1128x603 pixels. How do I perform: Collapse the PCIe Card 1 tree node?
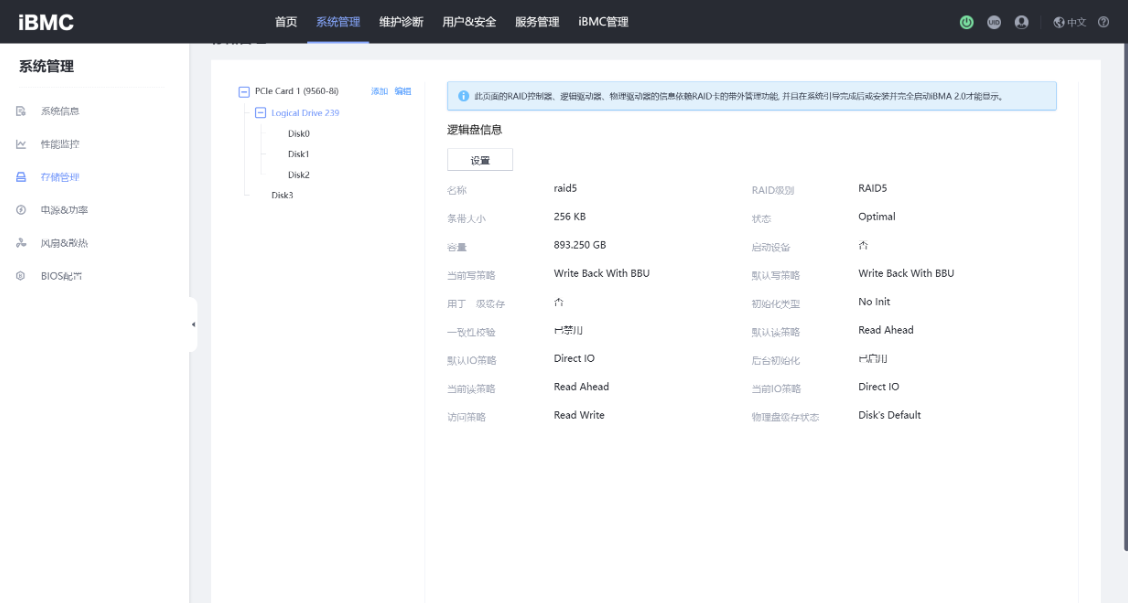(244, 91)
